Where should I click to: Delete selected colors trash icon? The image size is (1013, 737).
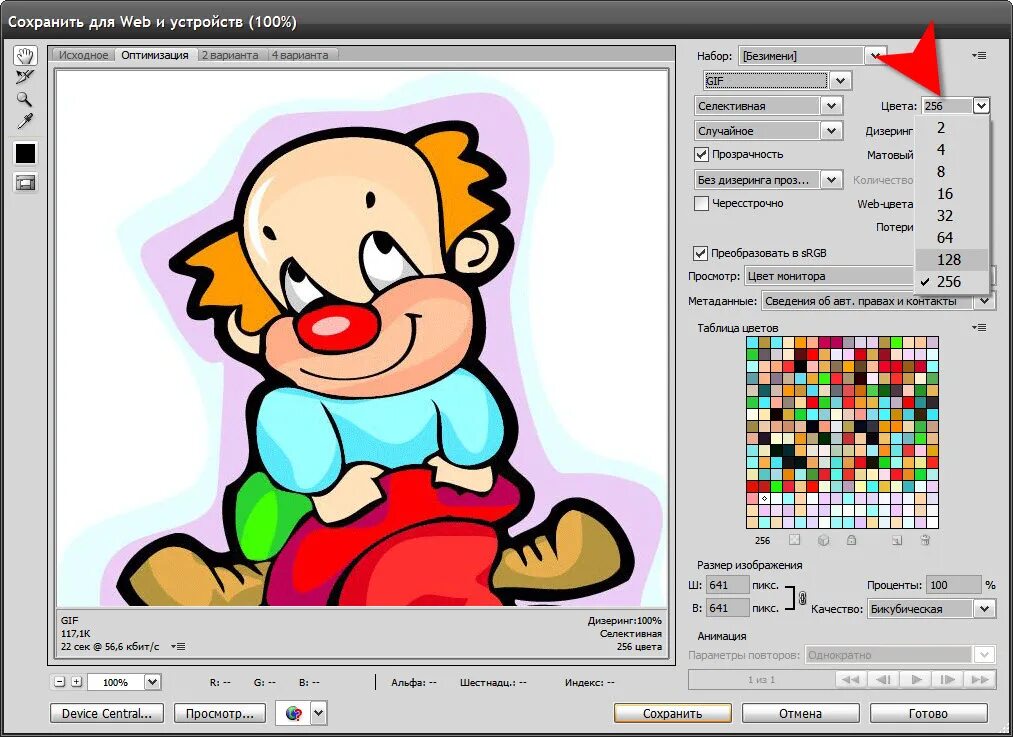point(925,540)
